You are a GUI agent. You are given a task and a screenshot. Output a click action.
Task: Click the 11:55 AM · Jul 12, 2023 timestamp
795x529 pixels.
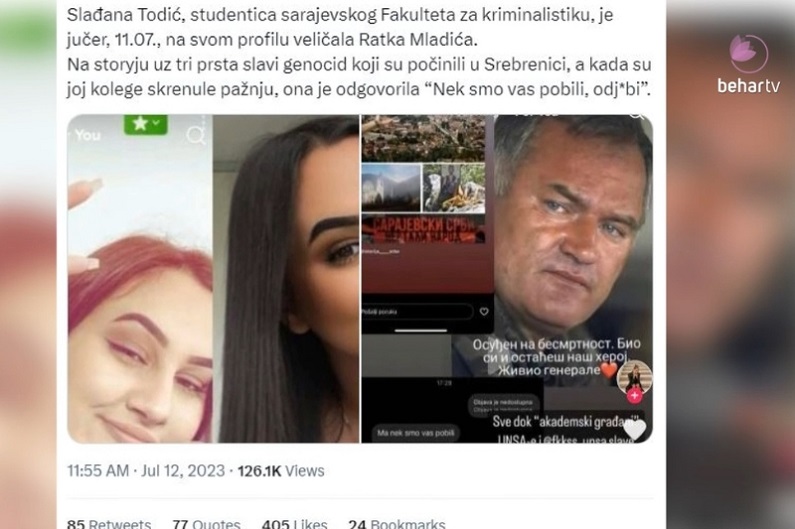tap(146, 471)
